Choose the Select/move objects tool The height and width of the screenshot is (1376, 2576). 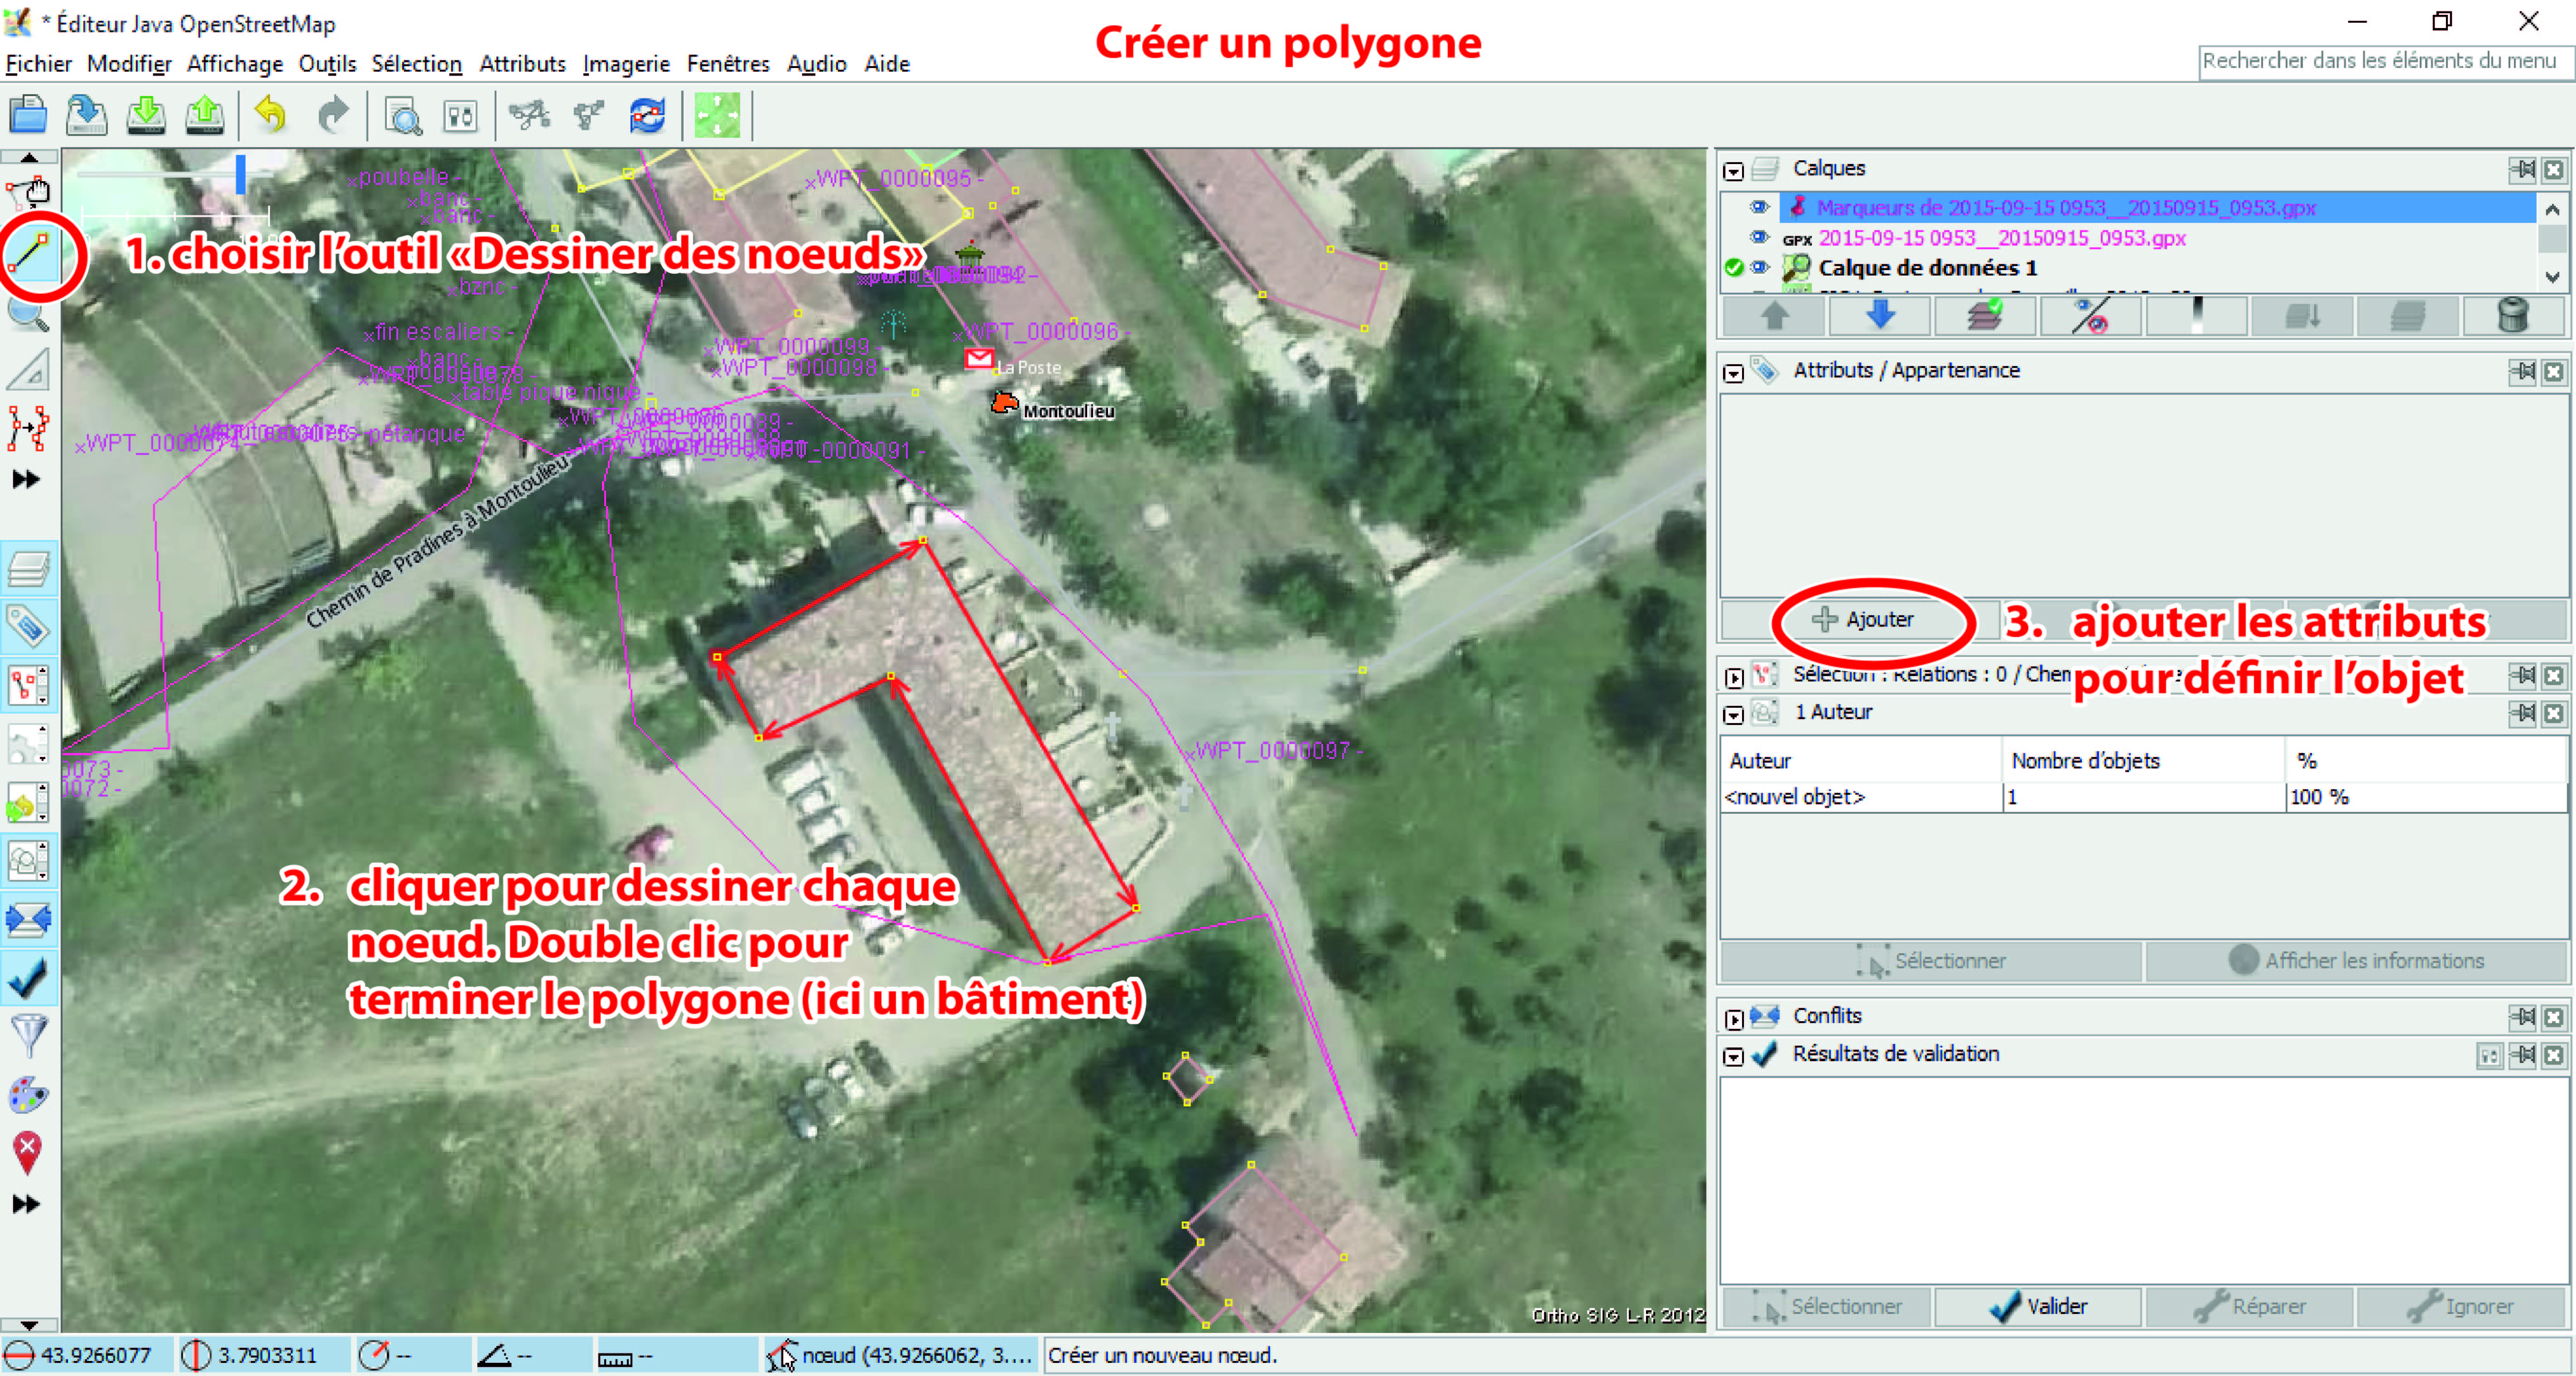pos(29,192)
